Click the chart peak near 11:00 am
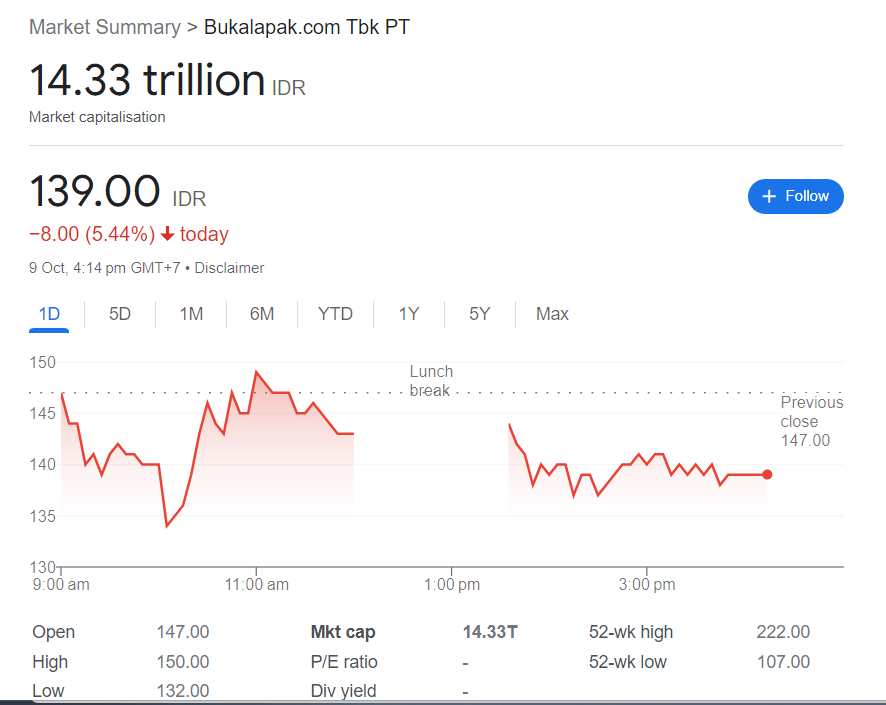The height and width of the screenshot is (705, 886). tap(257, 372)
